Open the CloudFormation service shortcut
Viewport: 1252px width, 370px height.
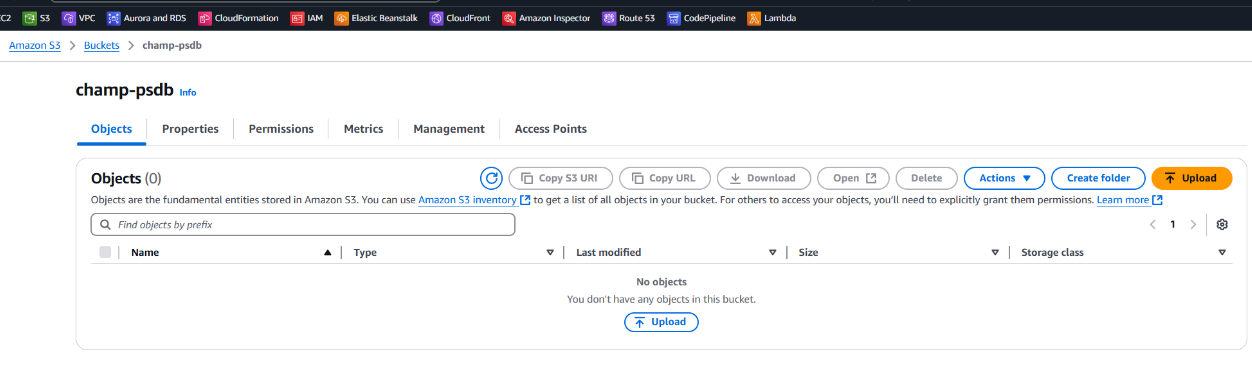point(238,17)
